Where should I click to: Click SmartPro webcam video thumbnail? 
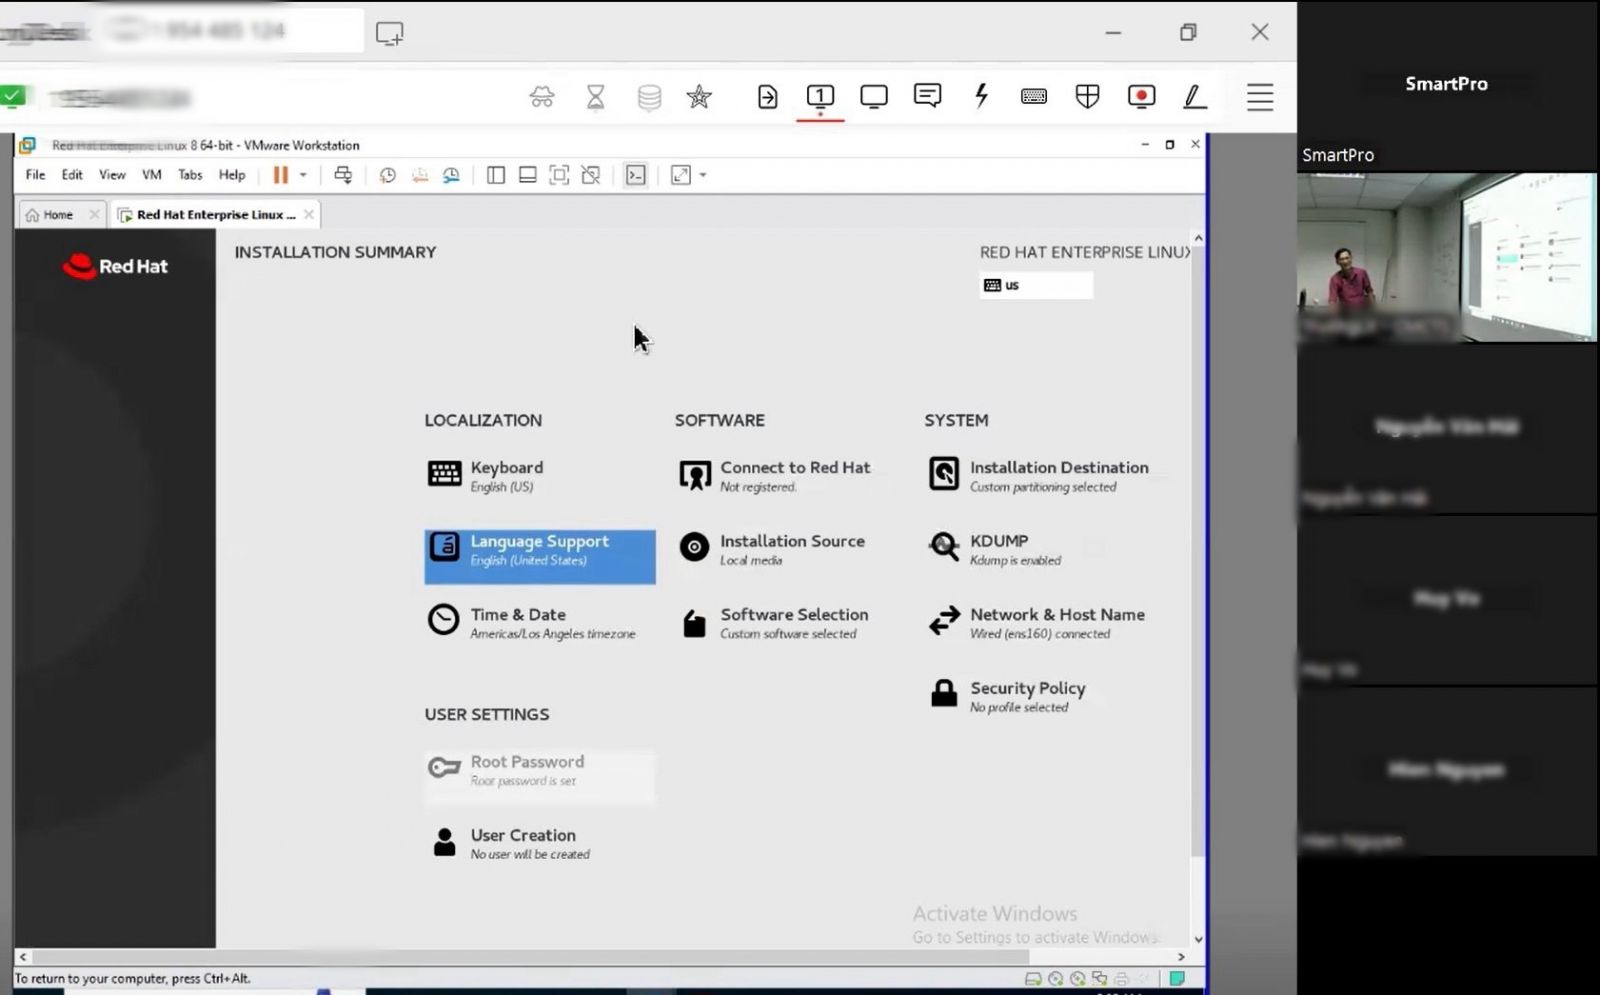(x=1447, y=257)
